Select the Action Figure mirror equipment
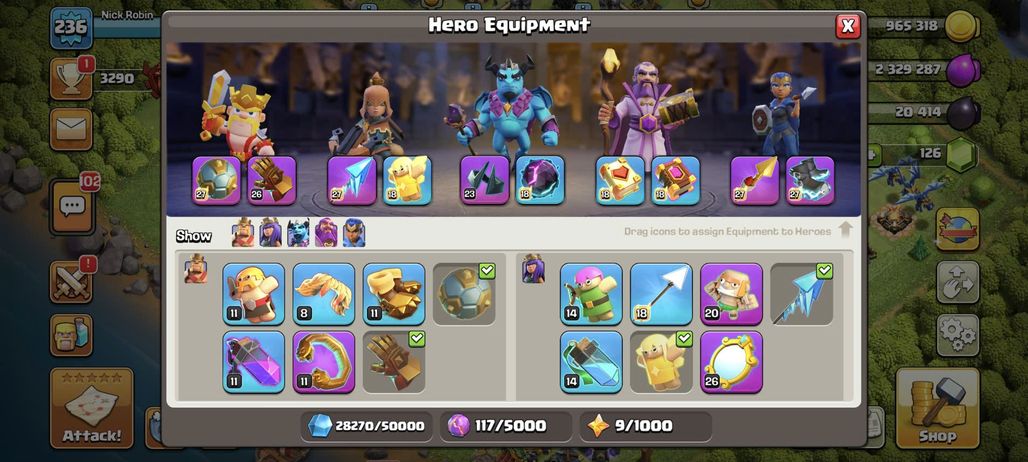The width and height of the screenshot is (1028, 462). (x=732, y=362)
